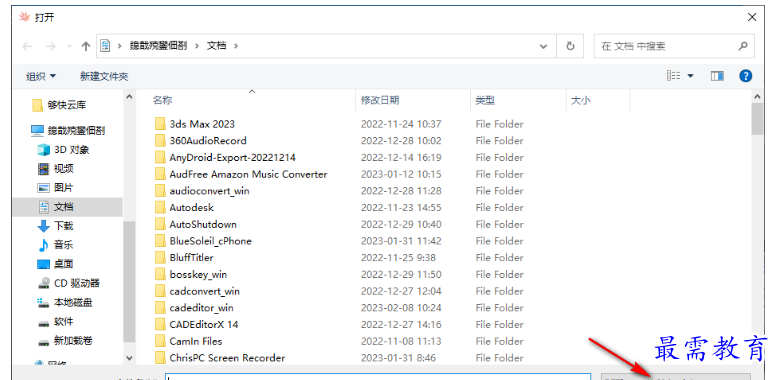
Task: Open 视频 in navigation pane
Action: 55,169
